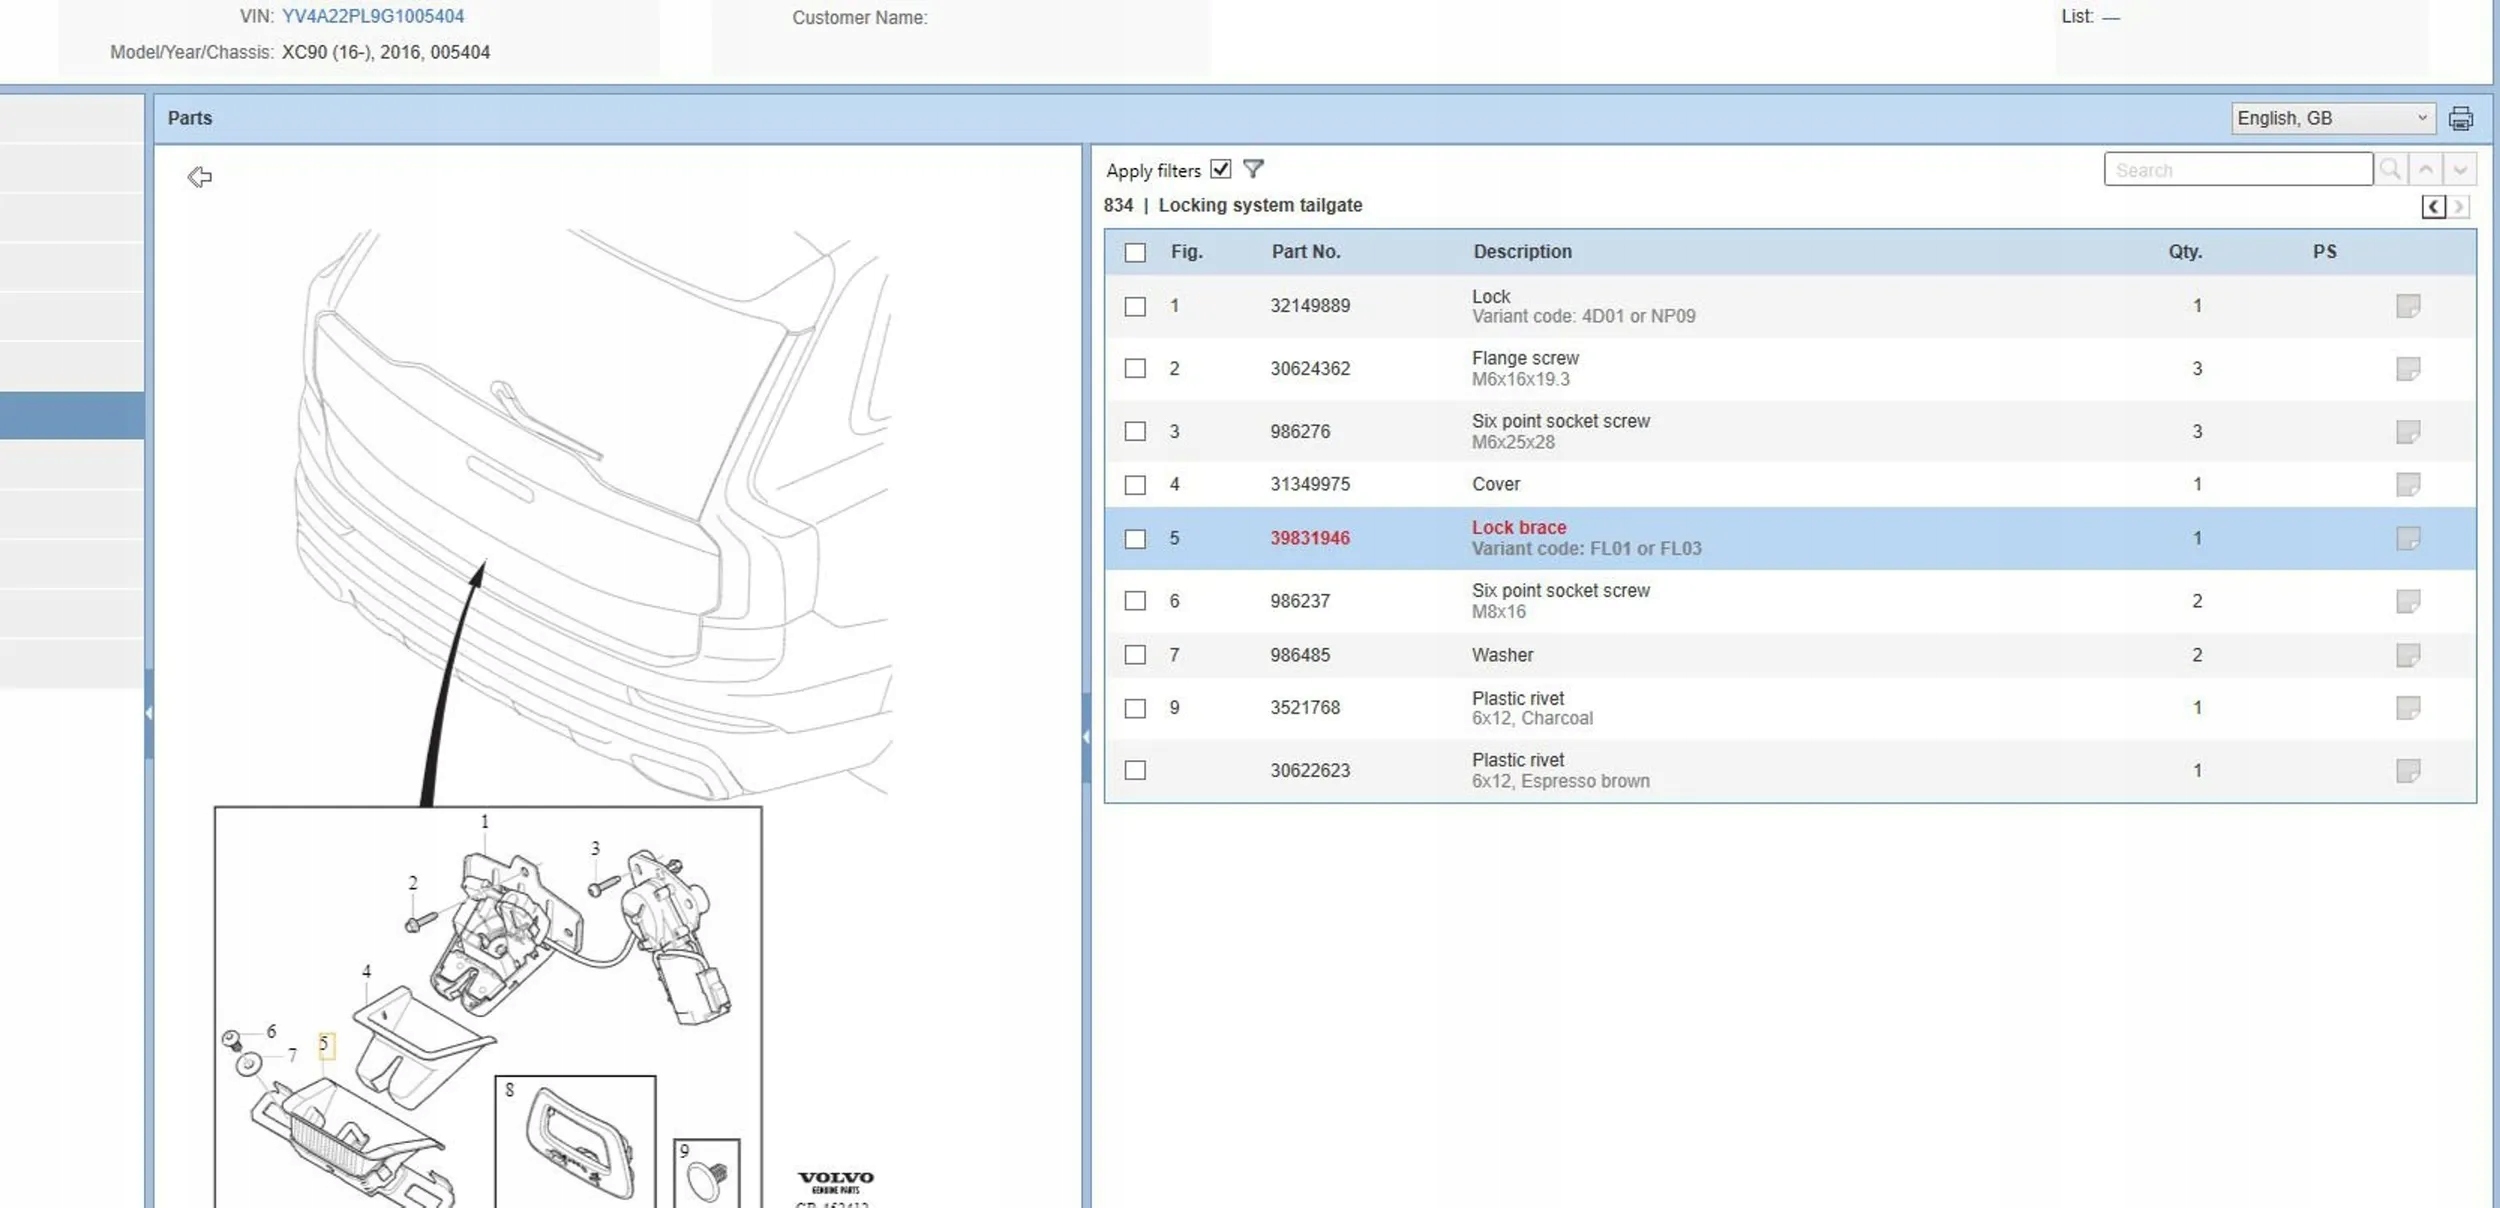Click part number 39831946

[1310, 538]
